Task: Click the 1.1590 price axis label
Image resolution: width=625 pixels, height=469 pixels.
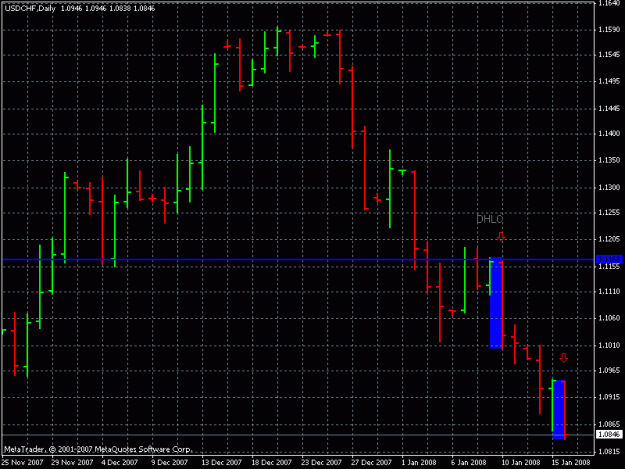Action: (609, 30)
